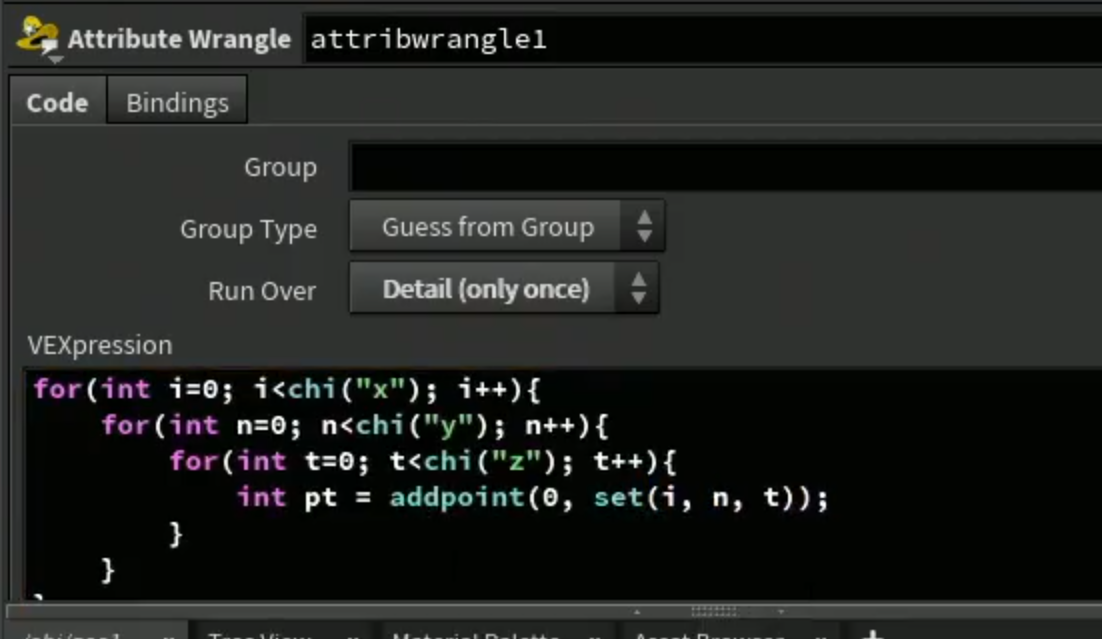Image resolution: width=1102 pixels, height=639 pixels.
Task: Click the dotted pane splitter handle
Action: (713, 611)
